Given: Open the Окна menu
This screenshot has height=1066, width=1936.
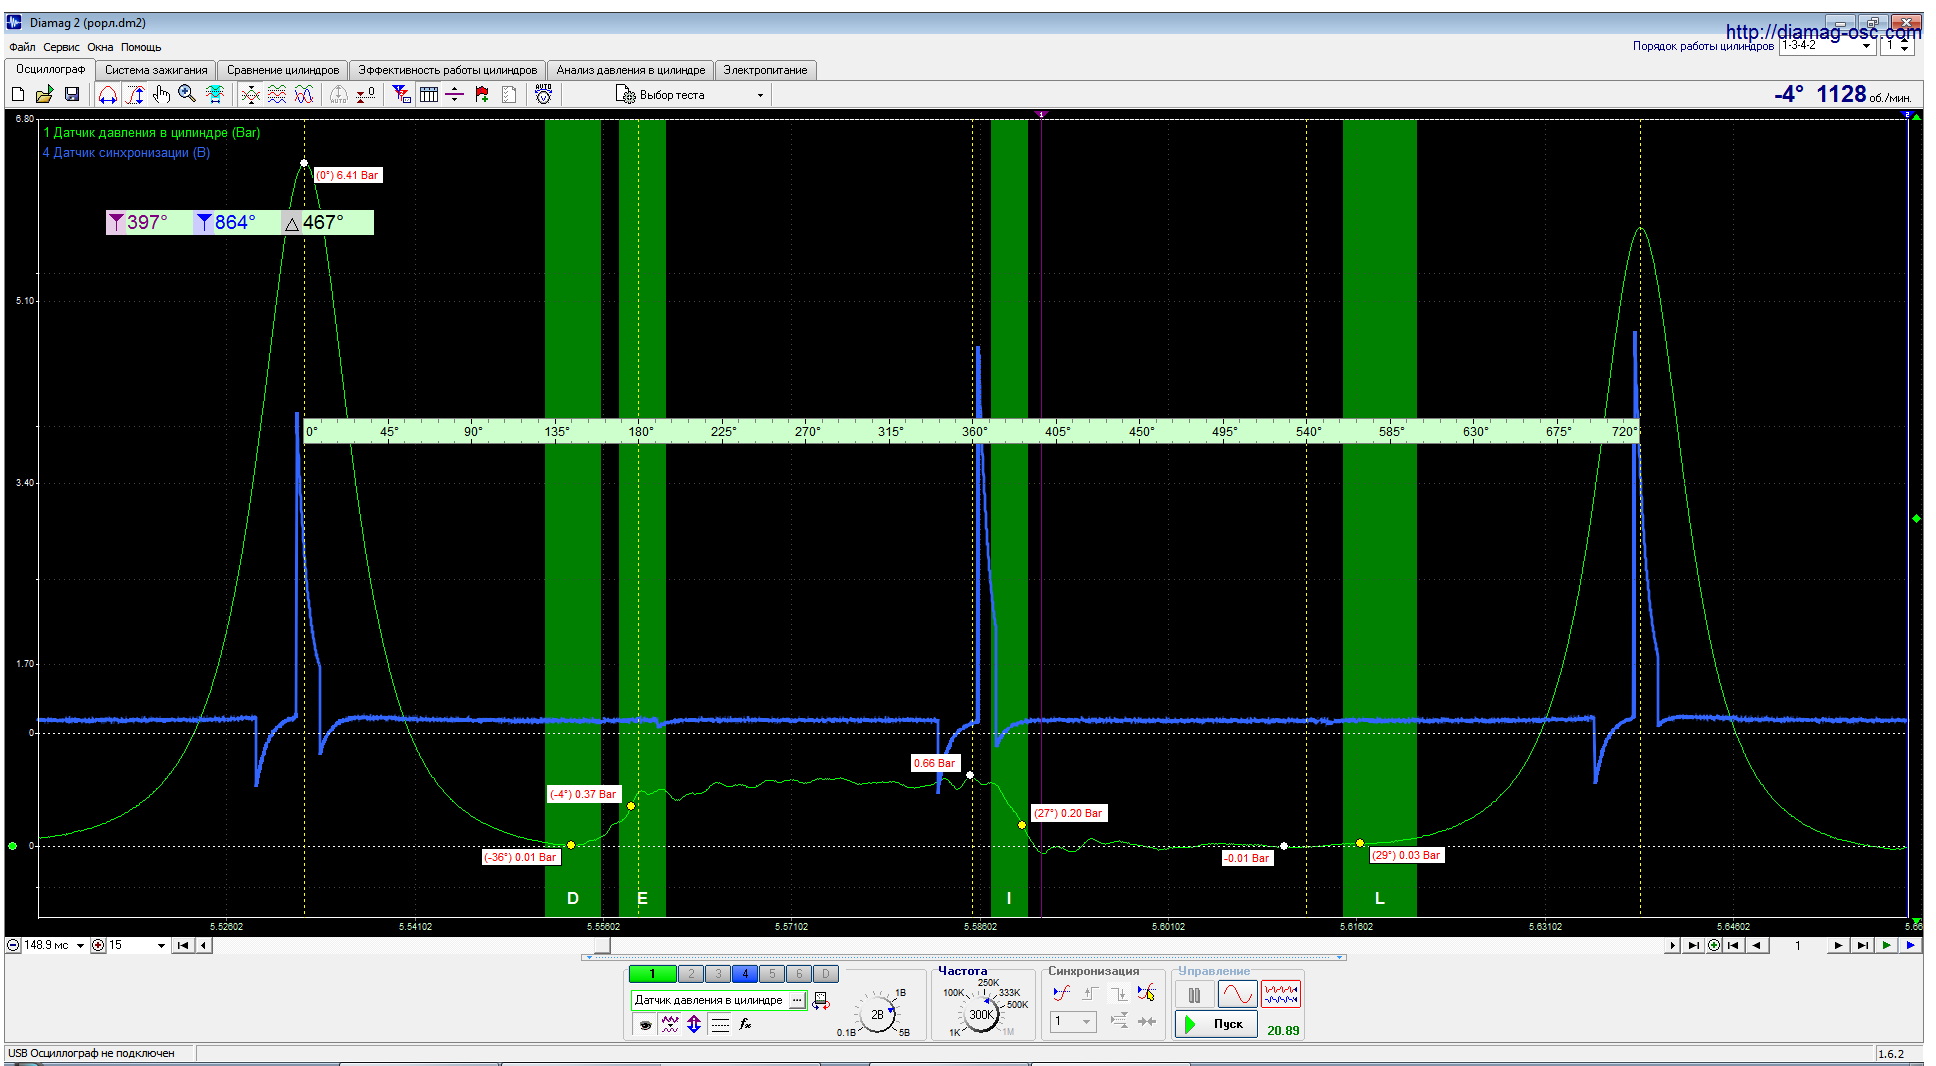Looking at the screenshot, I should click(100, 47).
